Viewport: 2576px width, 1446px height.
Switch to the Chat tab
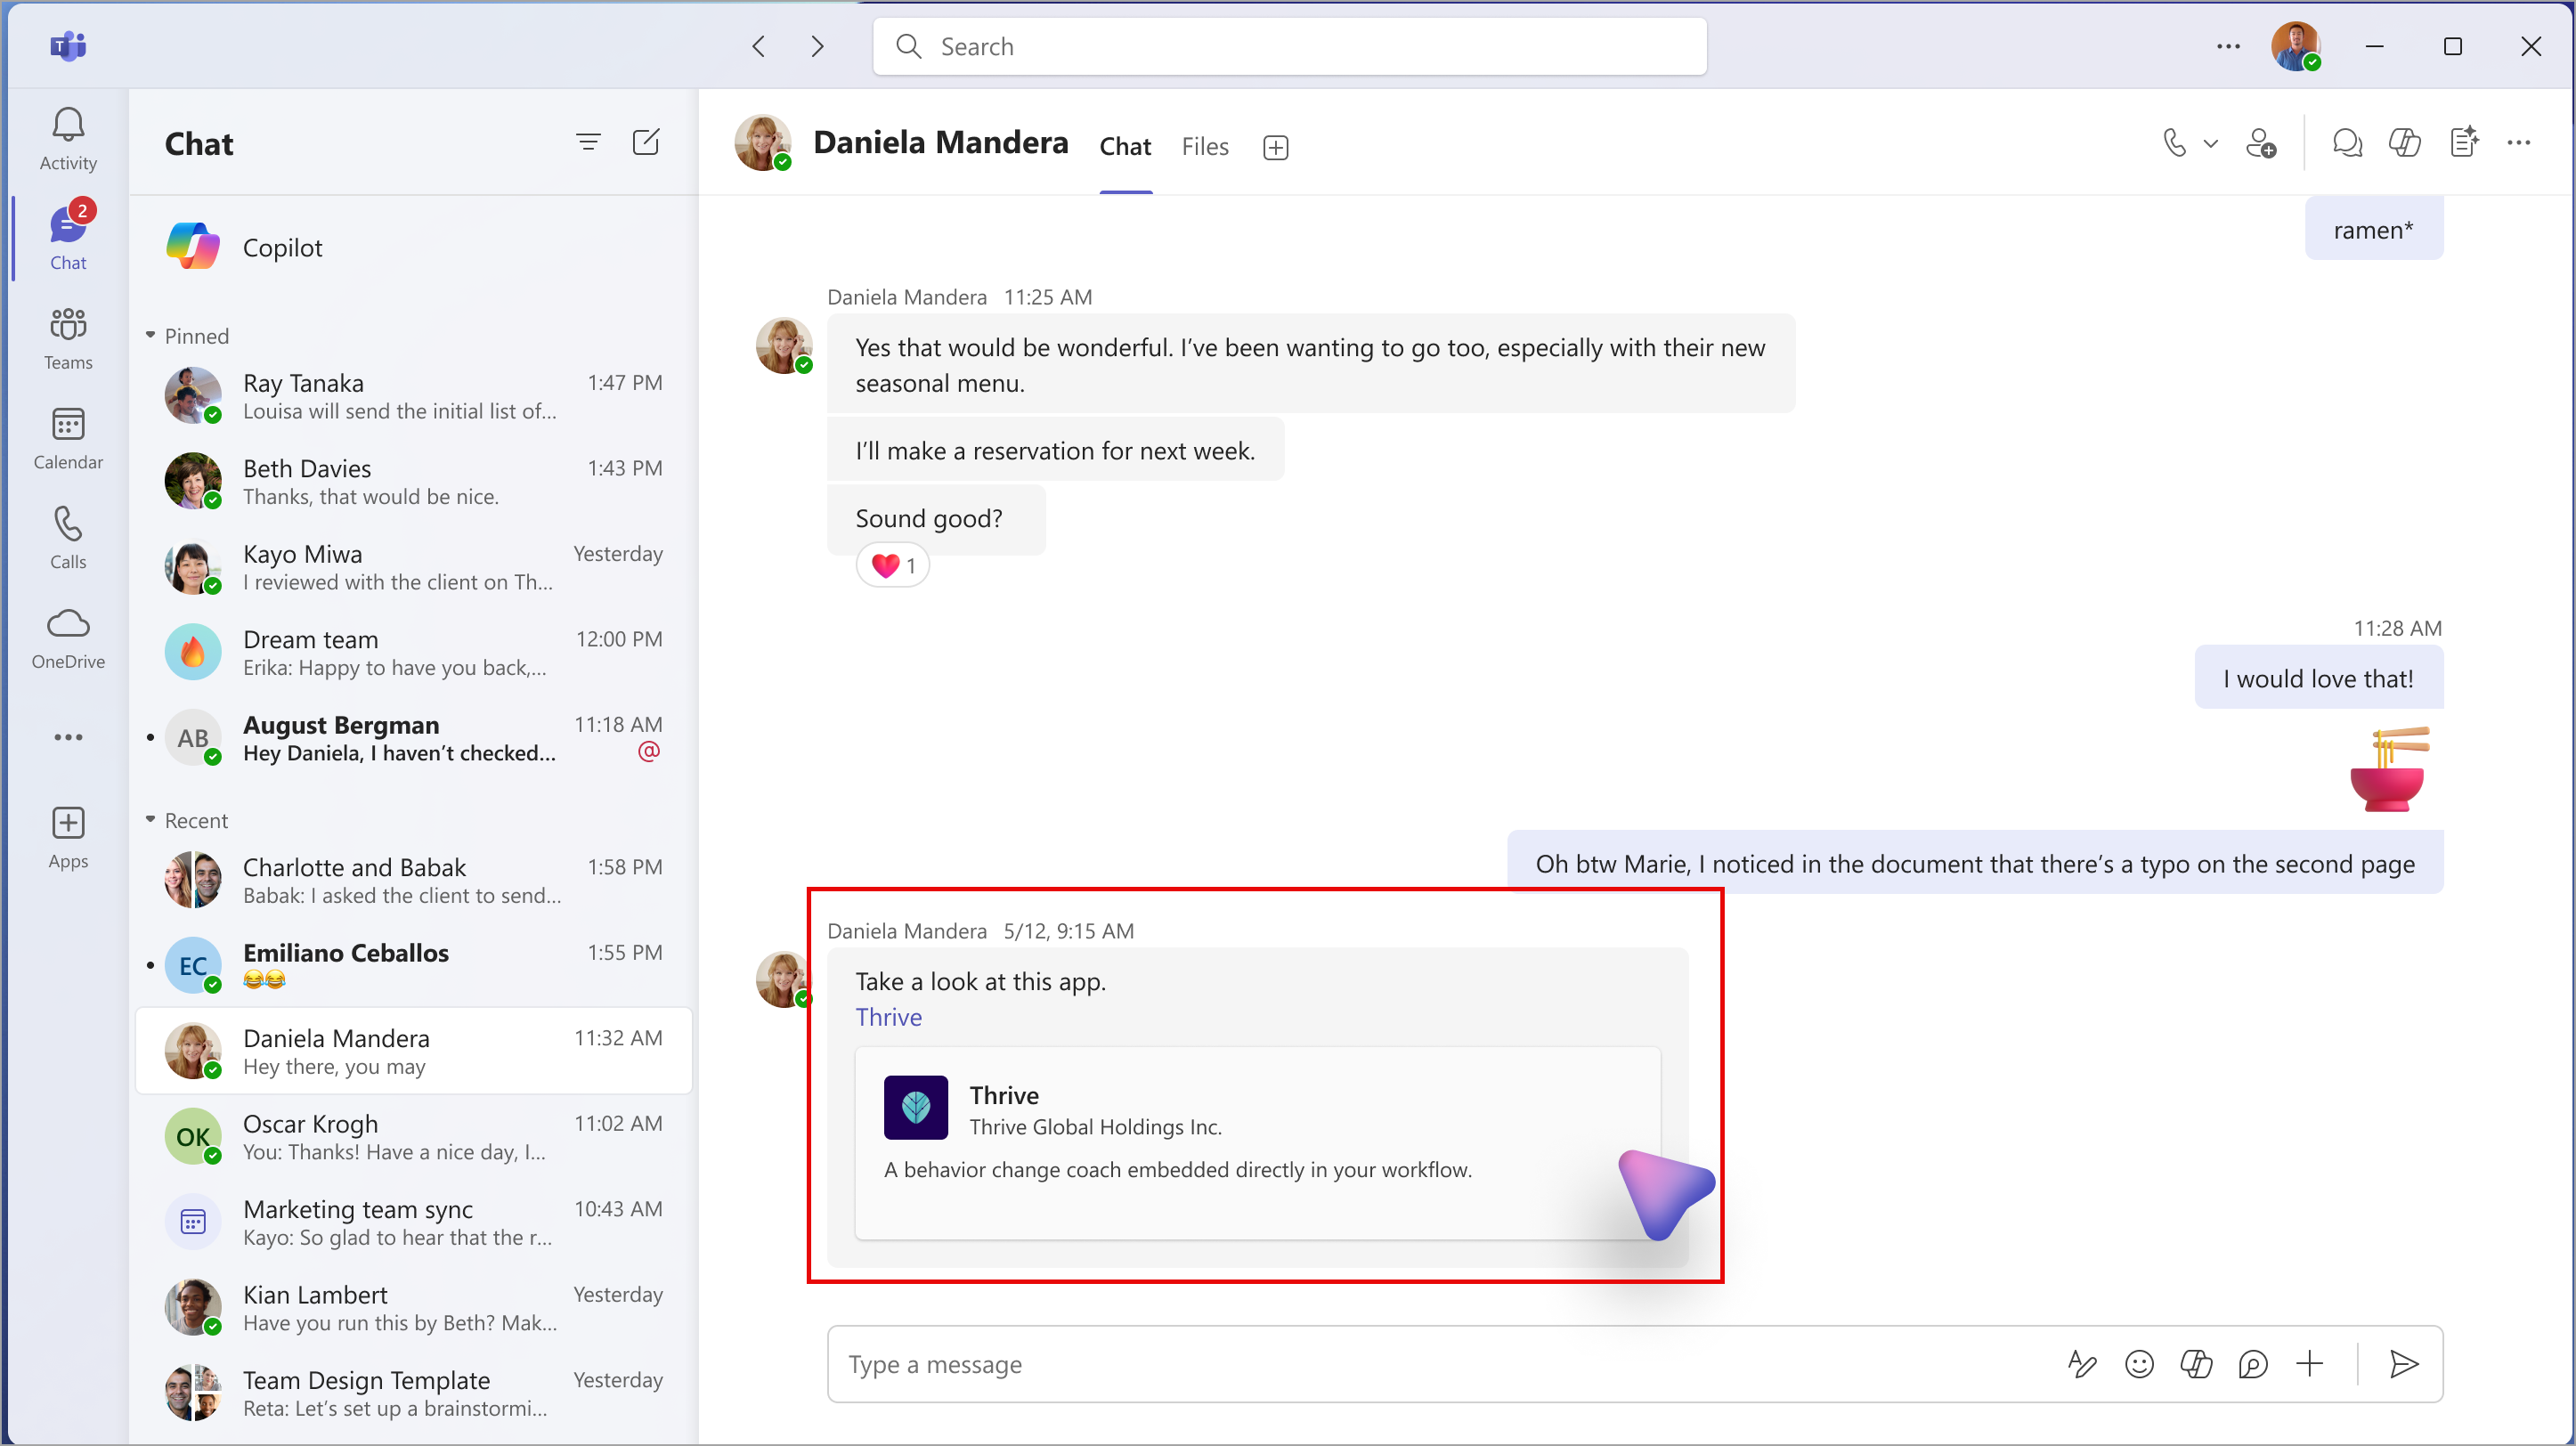[1124, 145]
